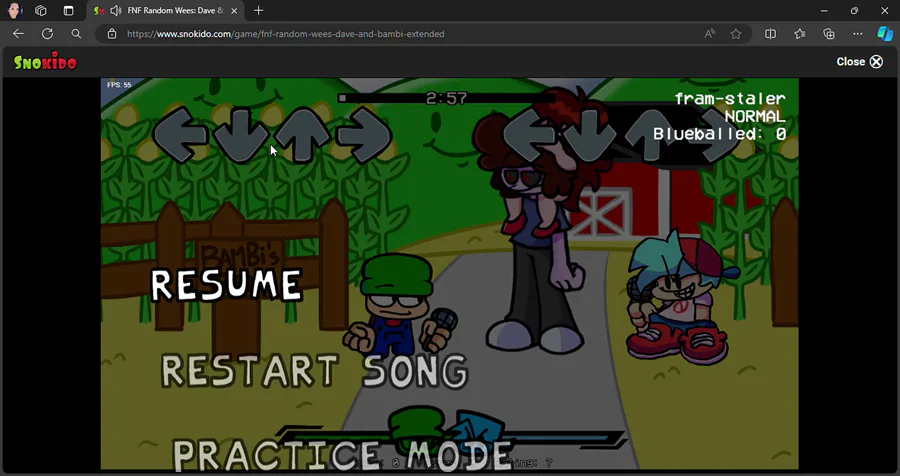
Task: Toggle the vertical tabs icon
Action: pos(68,10)
